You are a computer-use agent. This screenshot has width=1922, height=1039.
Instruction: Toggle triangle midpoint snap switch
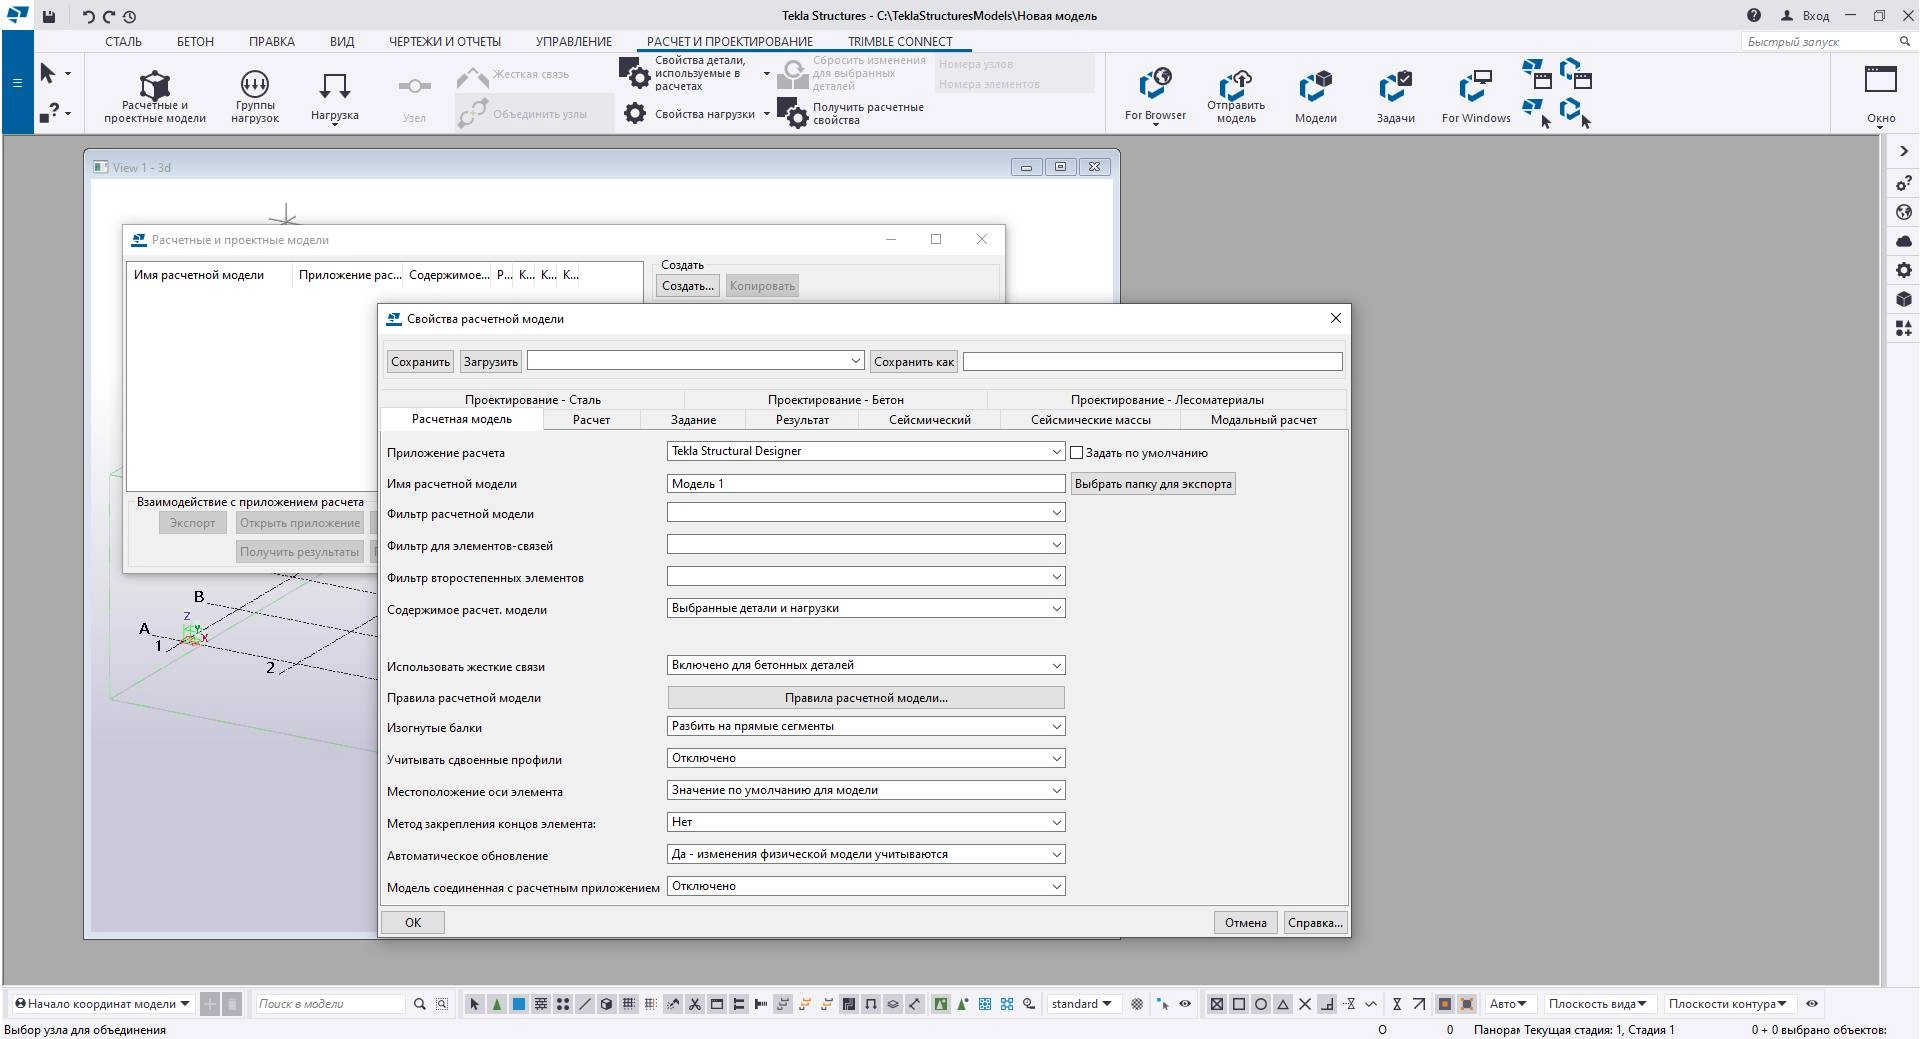point(1283,1004)
